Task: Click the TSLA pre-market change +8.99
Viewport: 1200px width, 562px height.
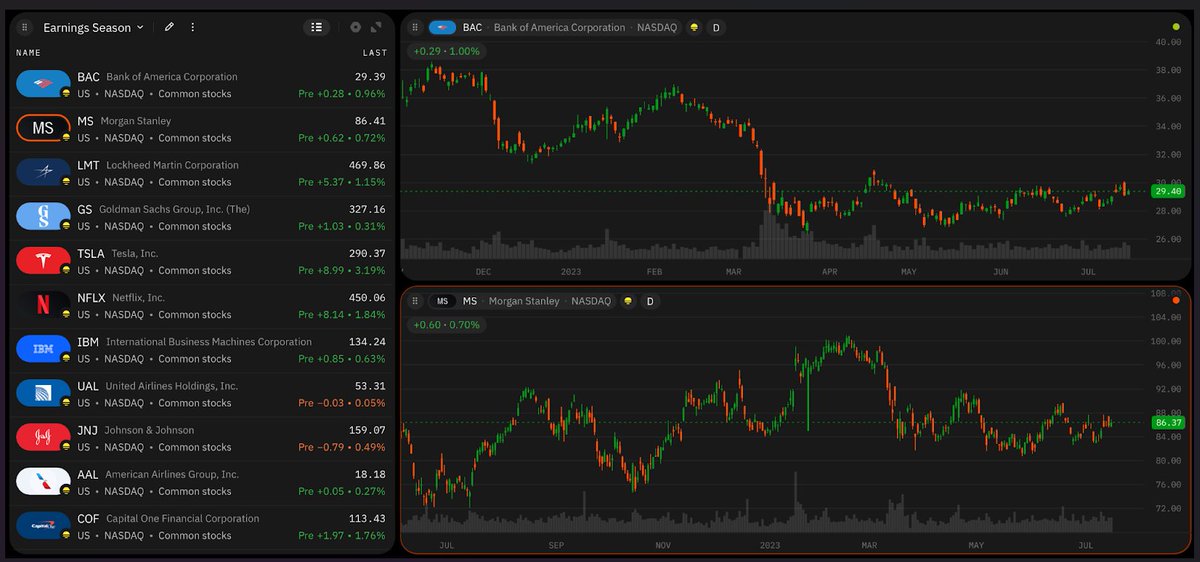Action: click(342, 270)
